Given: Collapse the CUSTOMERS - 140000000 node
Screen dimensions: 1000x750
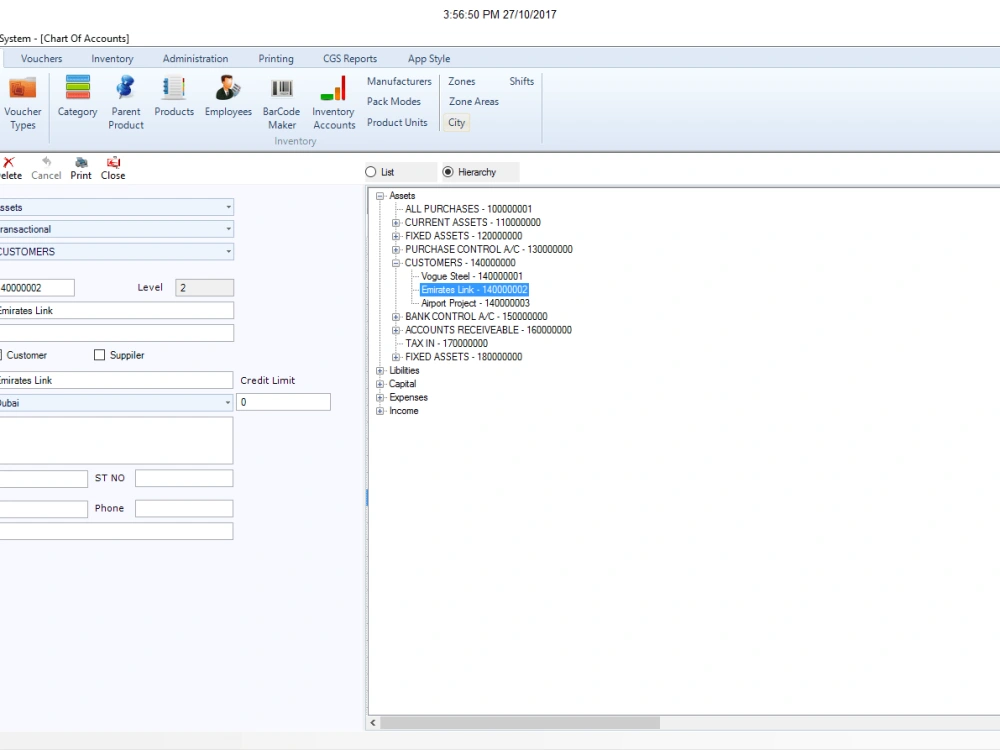Looking at the screenshot, I should [x=396, y=263].
